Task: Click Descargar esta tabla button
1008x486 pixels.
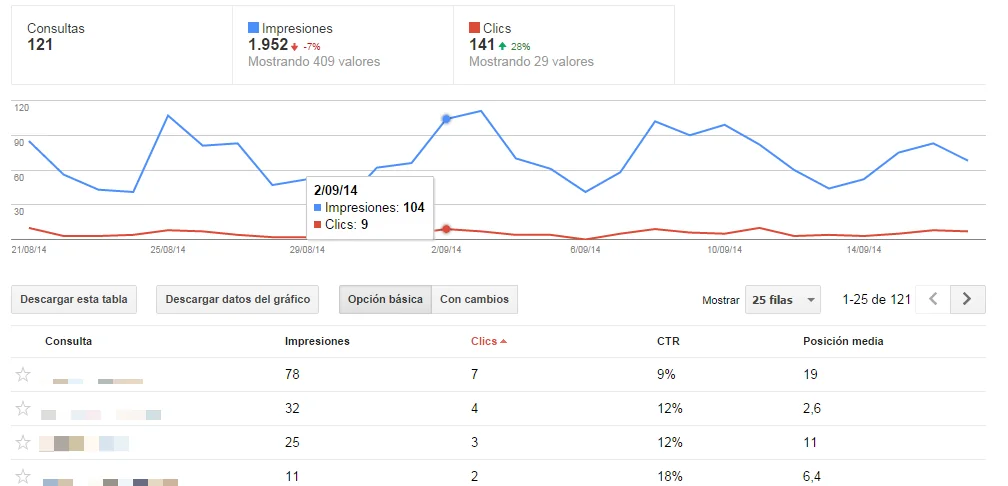Action: (74, 299)
